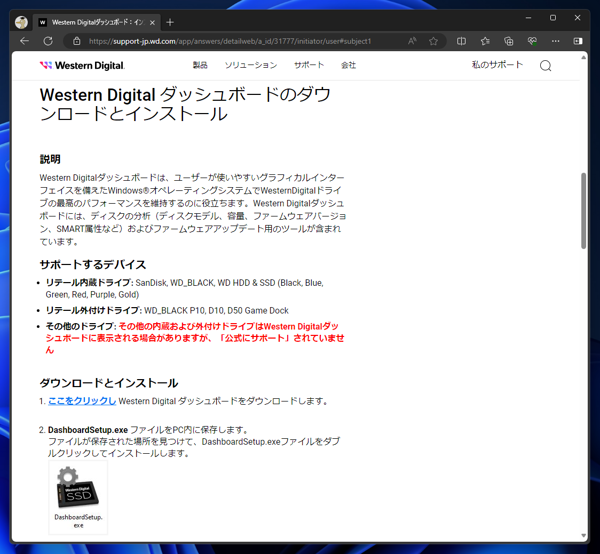Image resolution: width=600 pixels, height=554 pixels.
Task: Open the ソリューション menu
Action: tap(251, 65)
